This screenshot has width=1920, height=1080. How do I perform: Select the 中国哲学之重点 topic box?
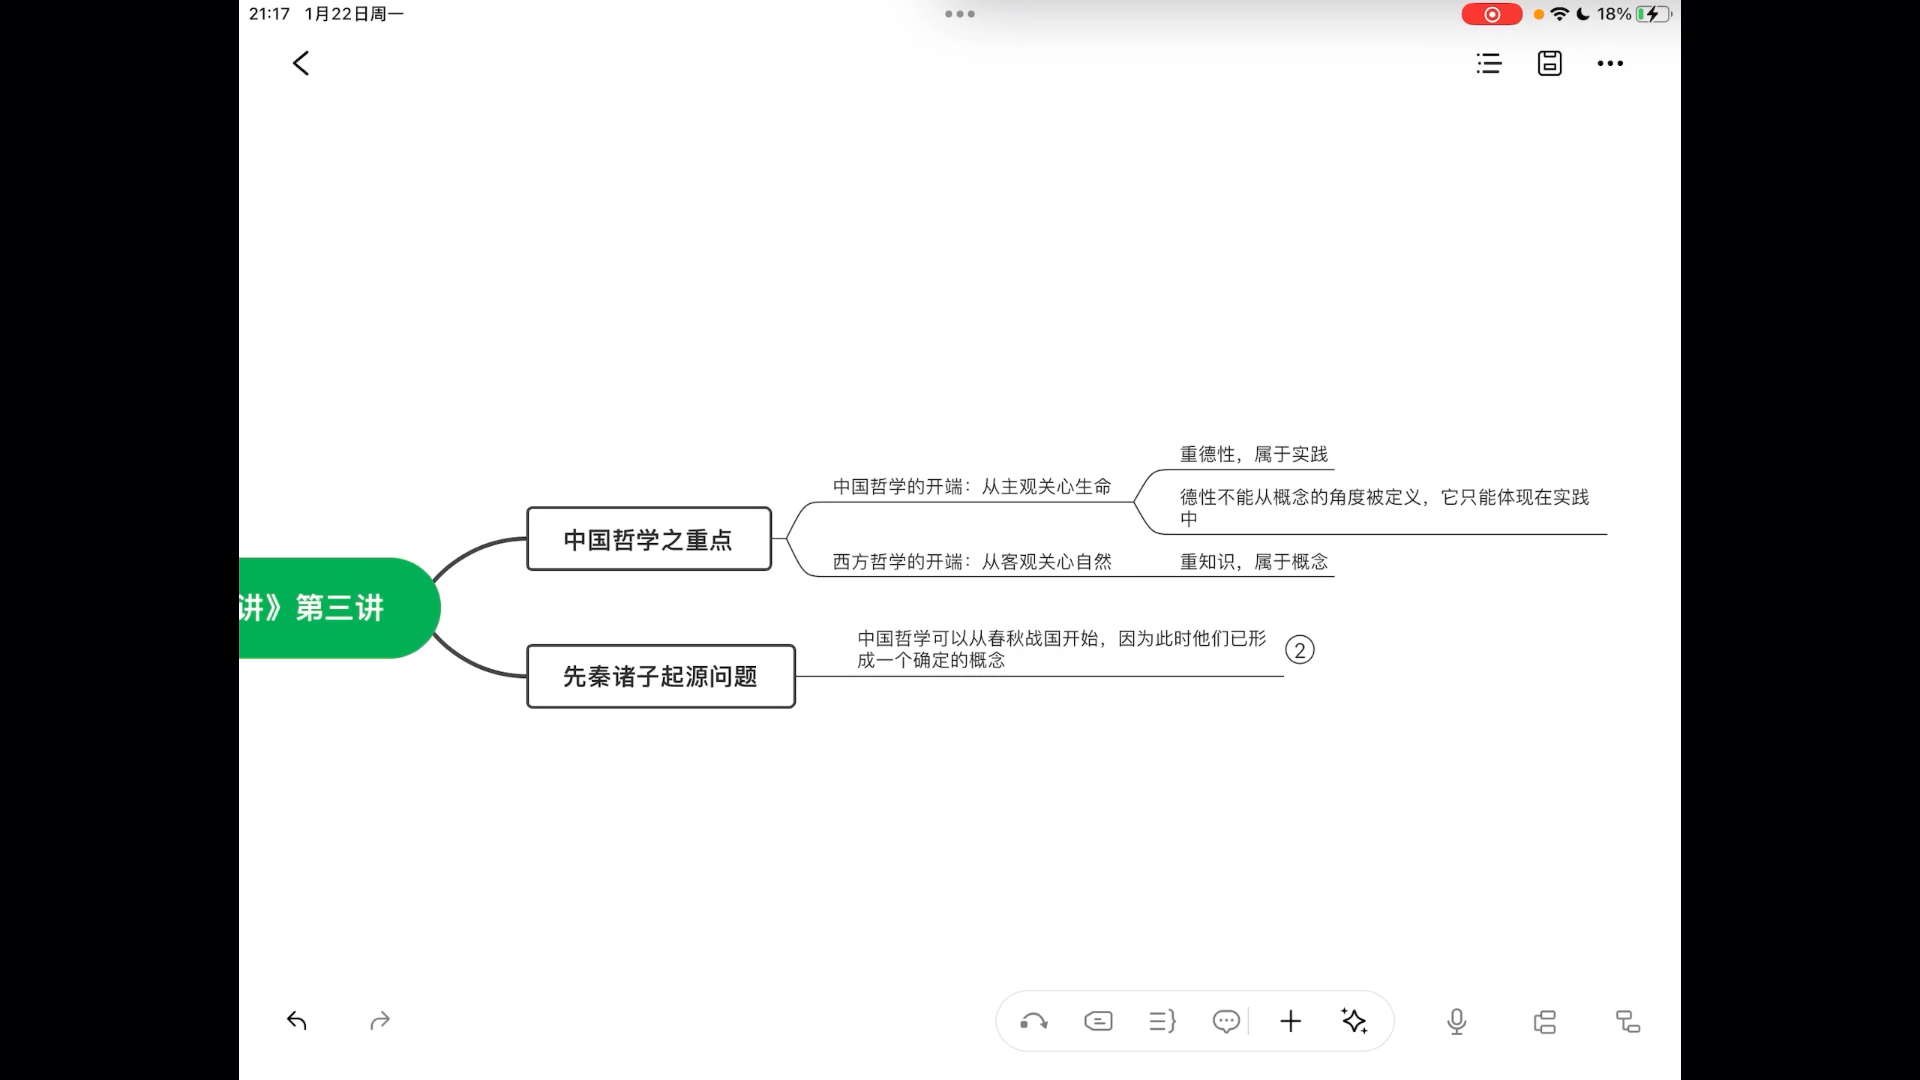click(x=649, y=539)
